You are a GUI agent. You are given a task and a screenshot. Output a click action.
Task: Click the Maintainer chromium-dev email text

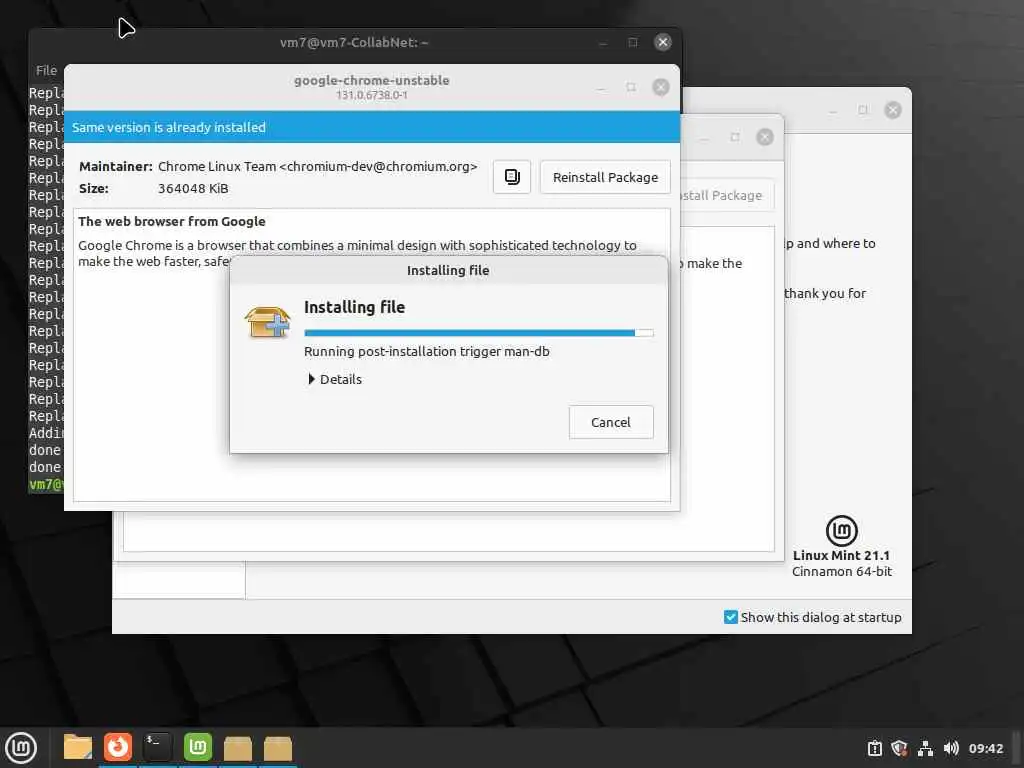tap(317, 167)
